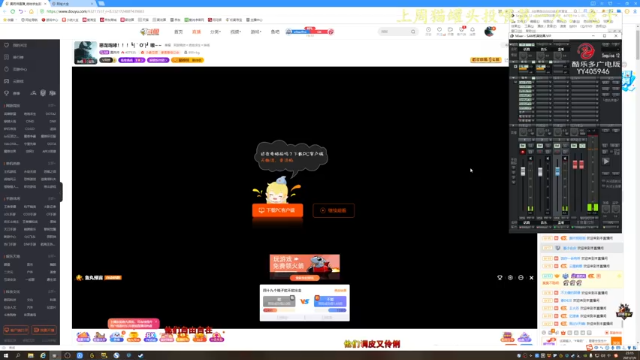Click the first gift icon in gift bar

click(x=83, y=337)
